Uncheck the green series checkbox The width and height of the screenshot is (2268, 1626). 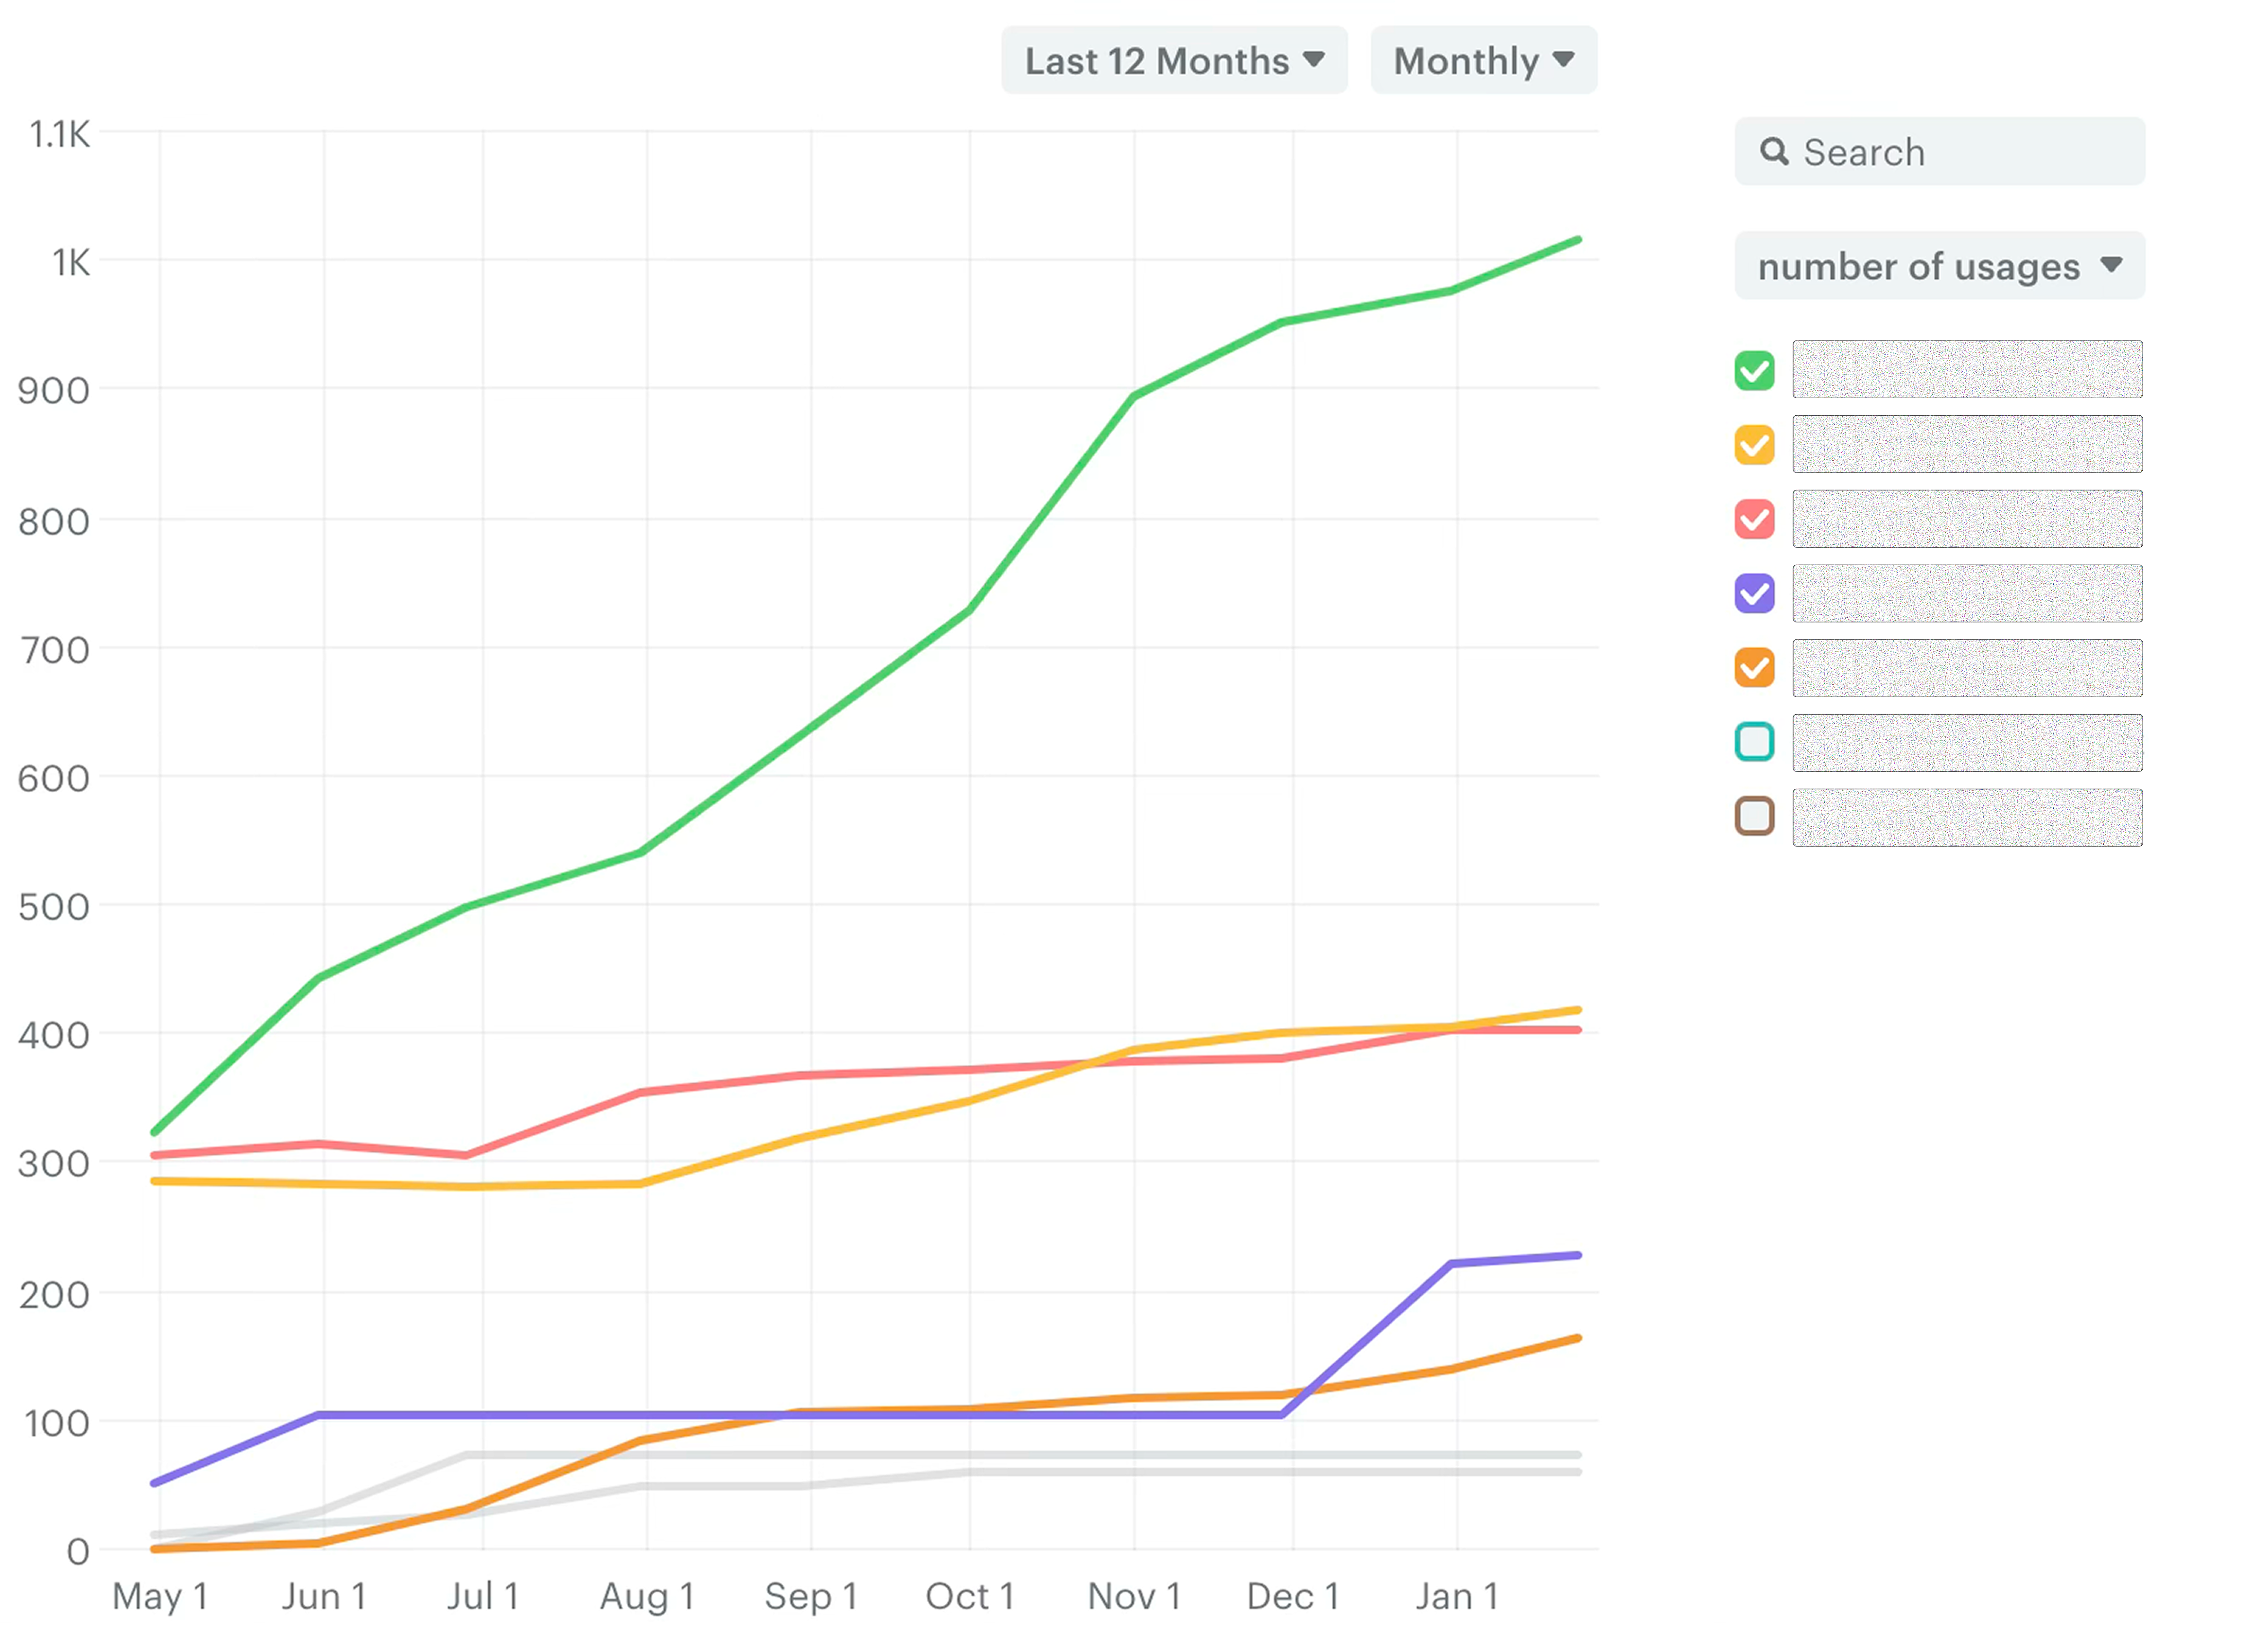(1754, 371)
